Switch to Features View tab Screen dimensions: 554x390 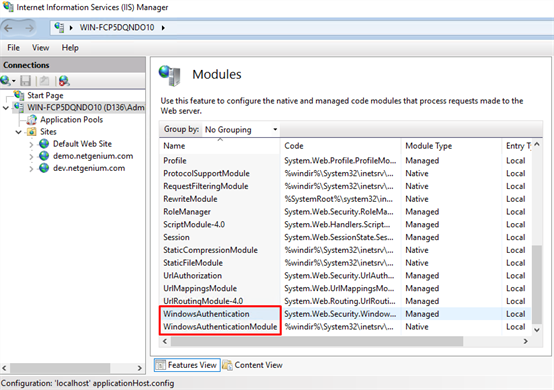click(187, 365)
